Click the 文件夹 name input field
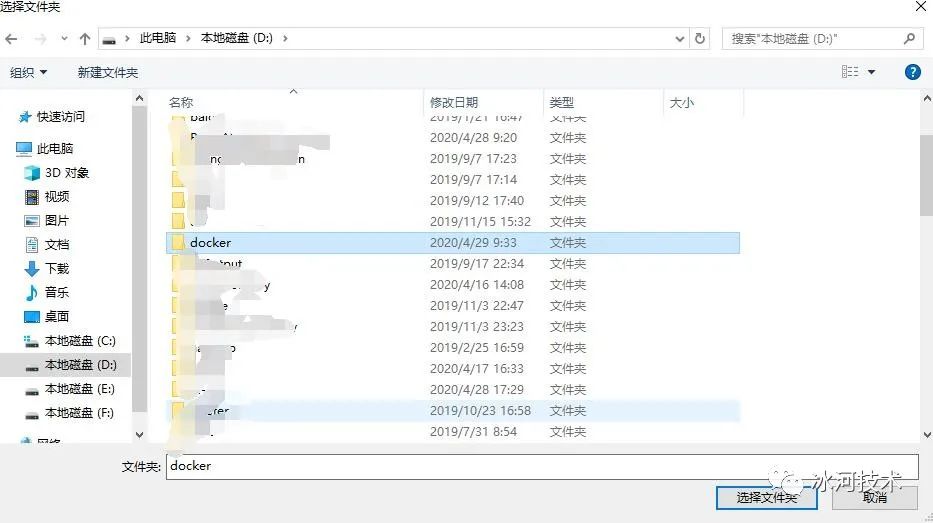Image resolution: width=933 pixels, height=523 pixels. click(542, 466)
